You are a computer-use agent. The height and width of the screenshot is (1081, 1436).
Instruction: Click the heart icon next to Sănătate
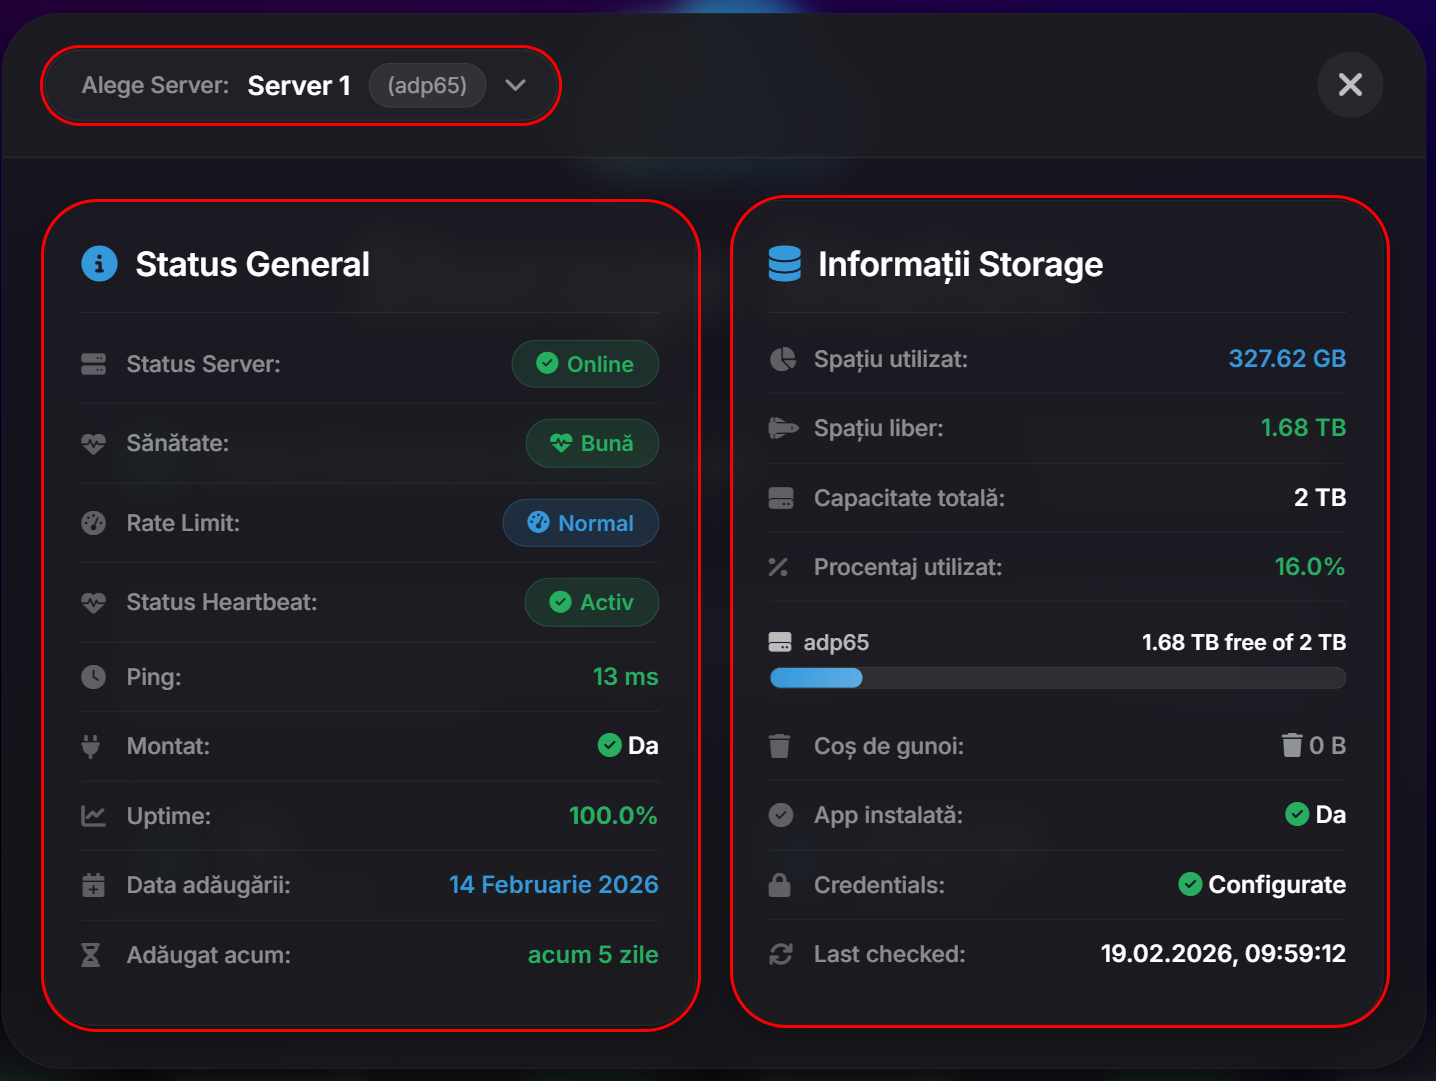coord(93,443)
